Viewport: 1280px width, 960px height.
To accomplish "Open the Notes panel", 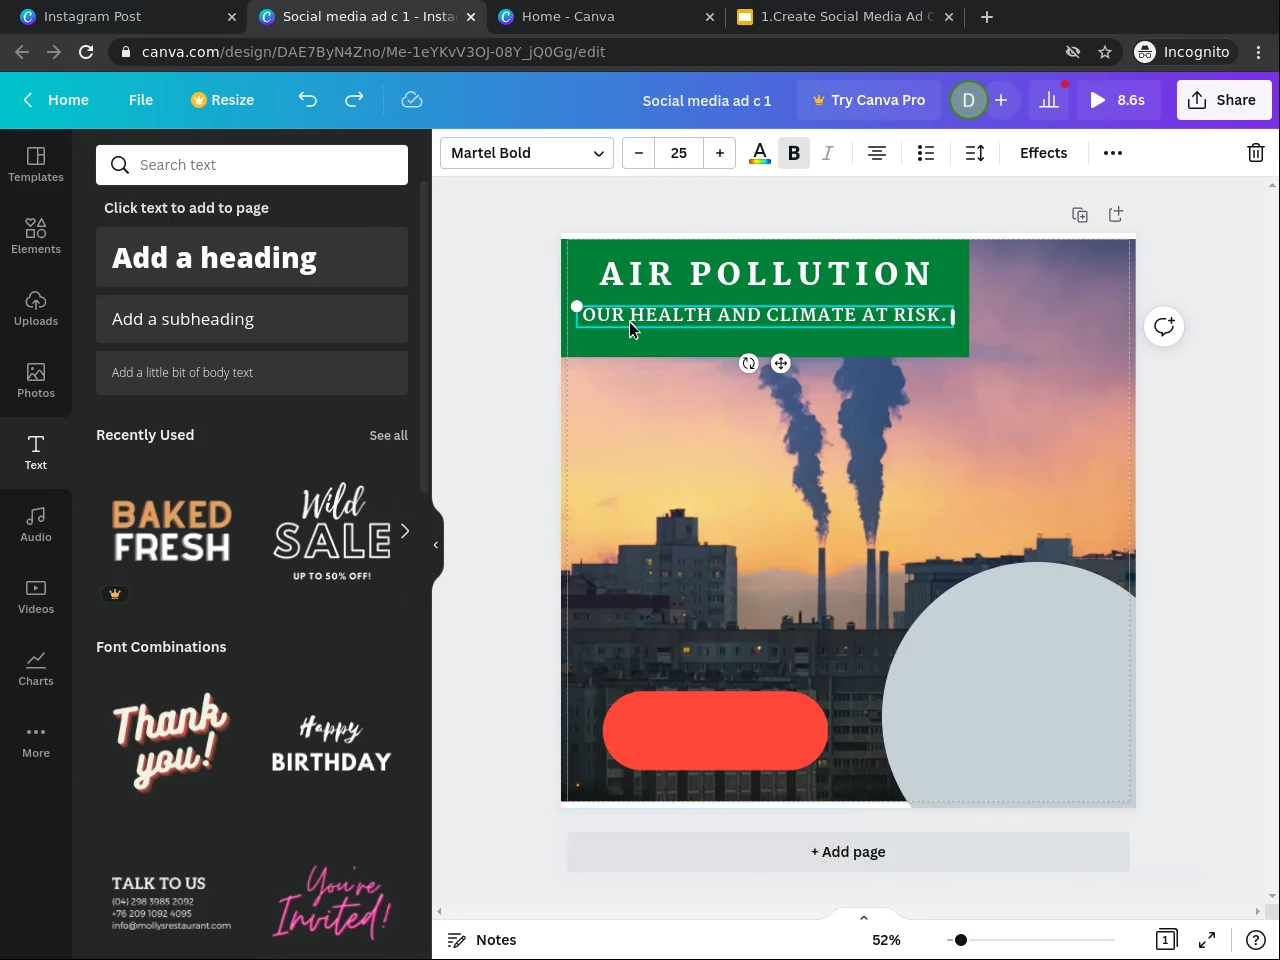I will [x=482, y=940].
